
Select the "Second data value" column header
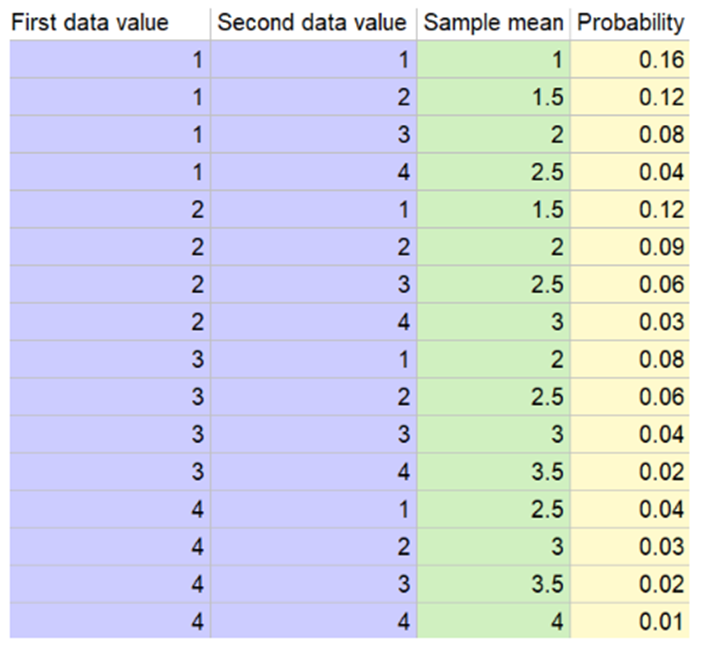click(x=312, y=22)
